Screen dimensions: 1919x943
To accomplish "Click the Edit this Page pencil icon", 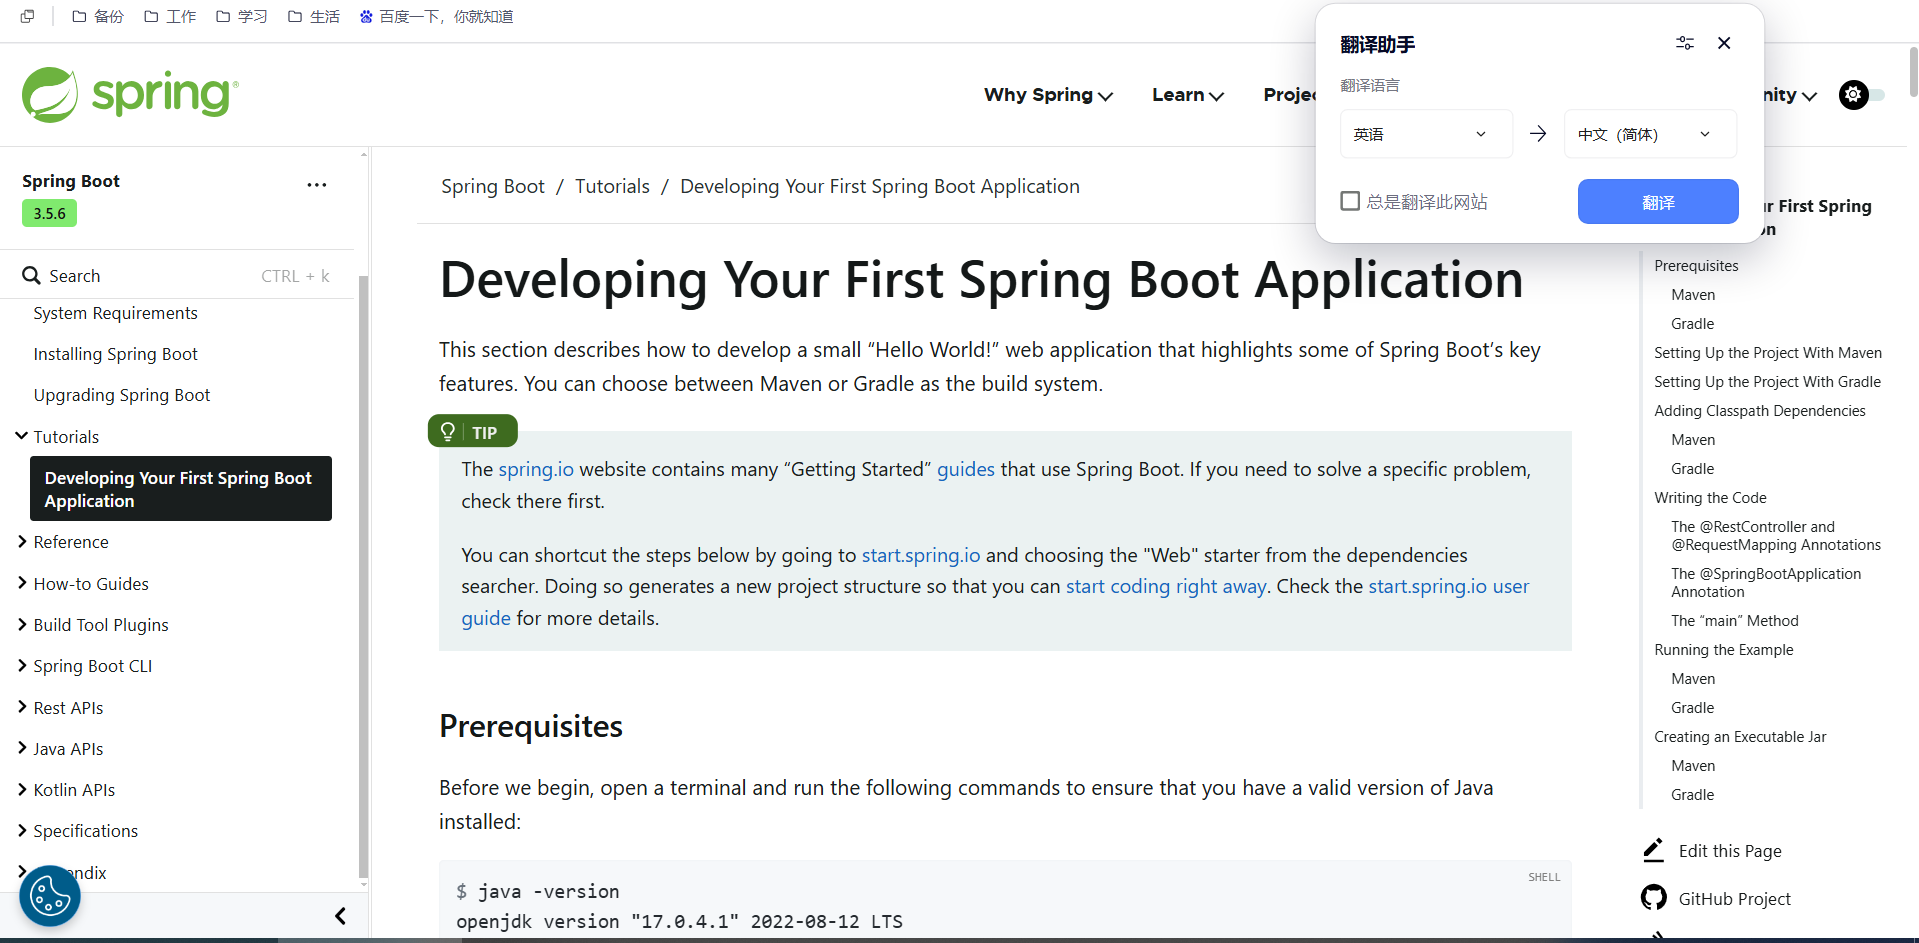I will click(1654, 851).
